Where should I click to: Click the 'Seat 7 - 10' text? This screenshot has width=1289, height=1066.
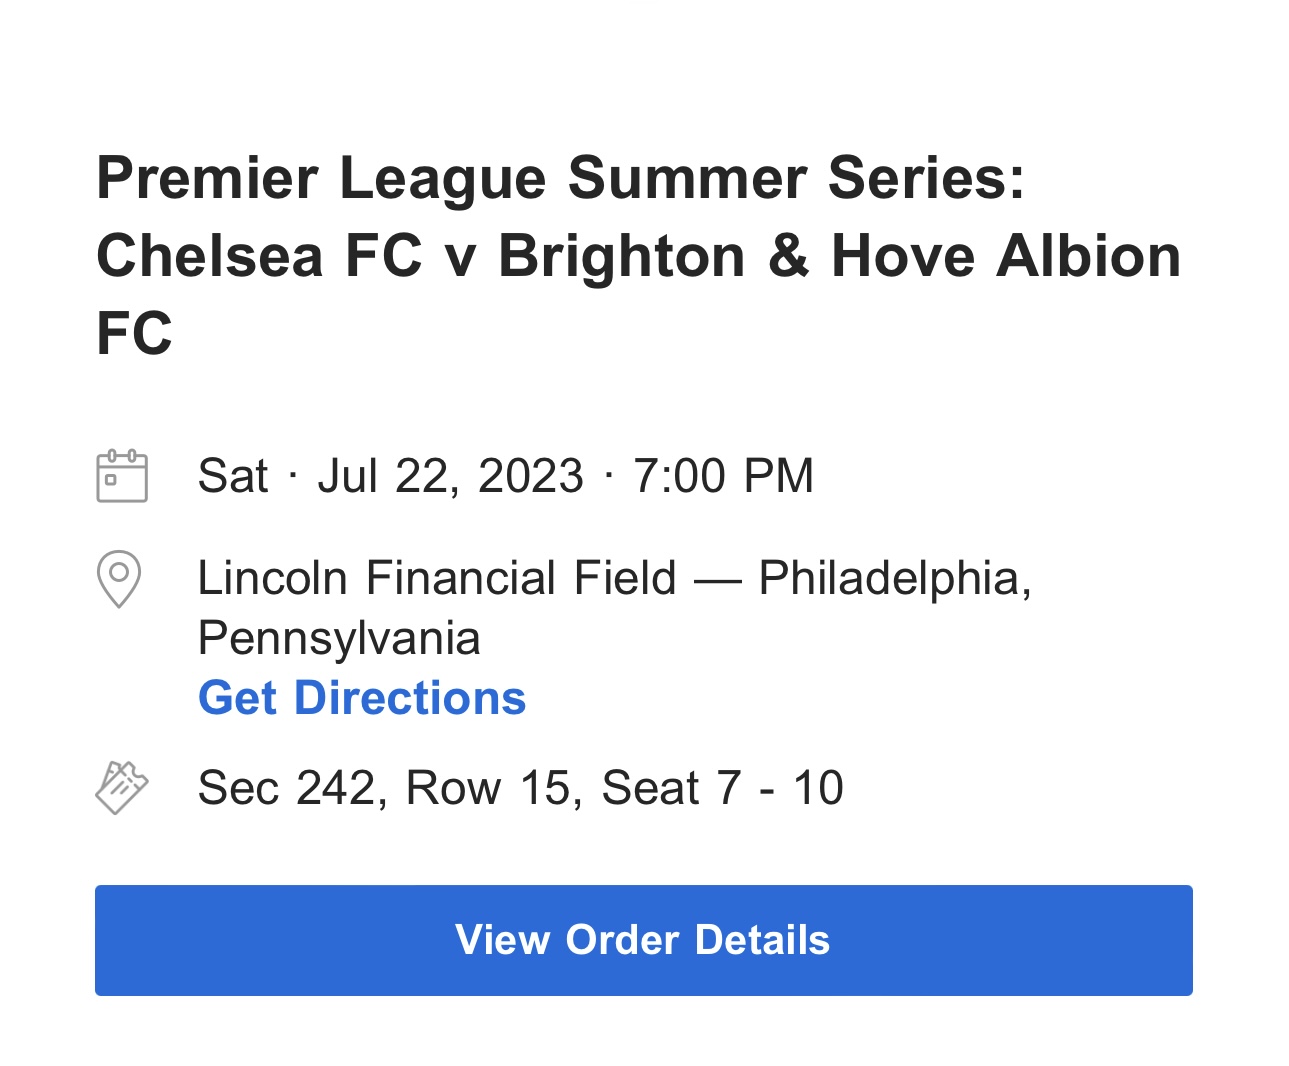(723, 788)
